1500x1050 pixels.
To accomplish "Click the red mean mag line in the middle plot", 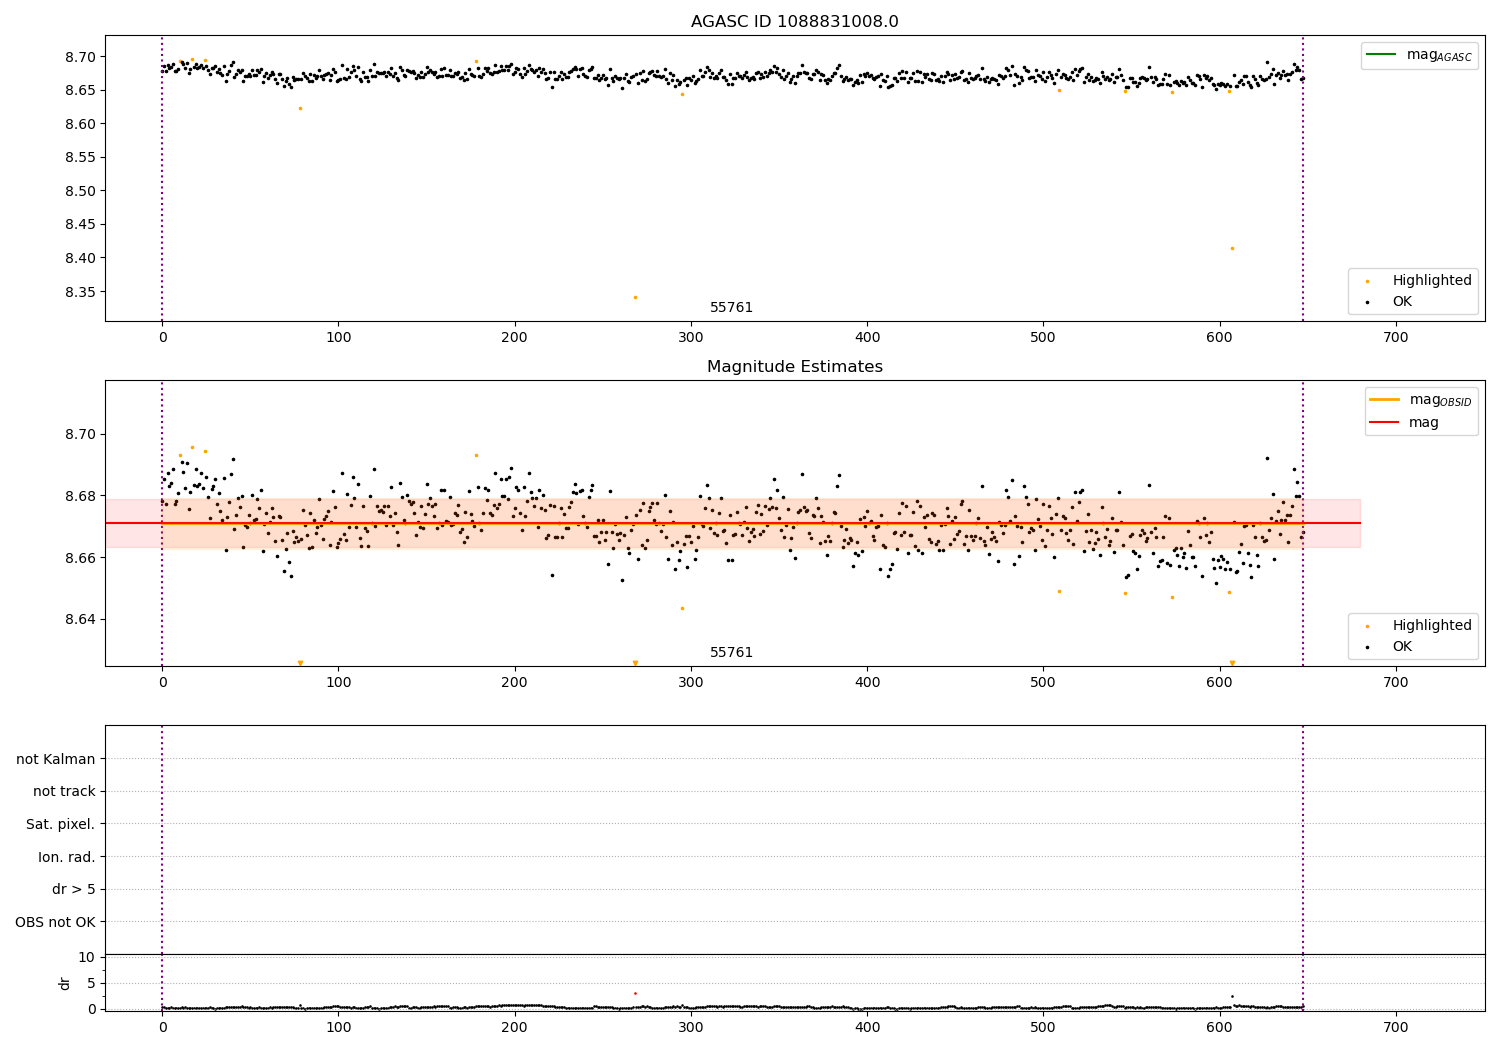I will pyautogui.click(x=732, y=523).
